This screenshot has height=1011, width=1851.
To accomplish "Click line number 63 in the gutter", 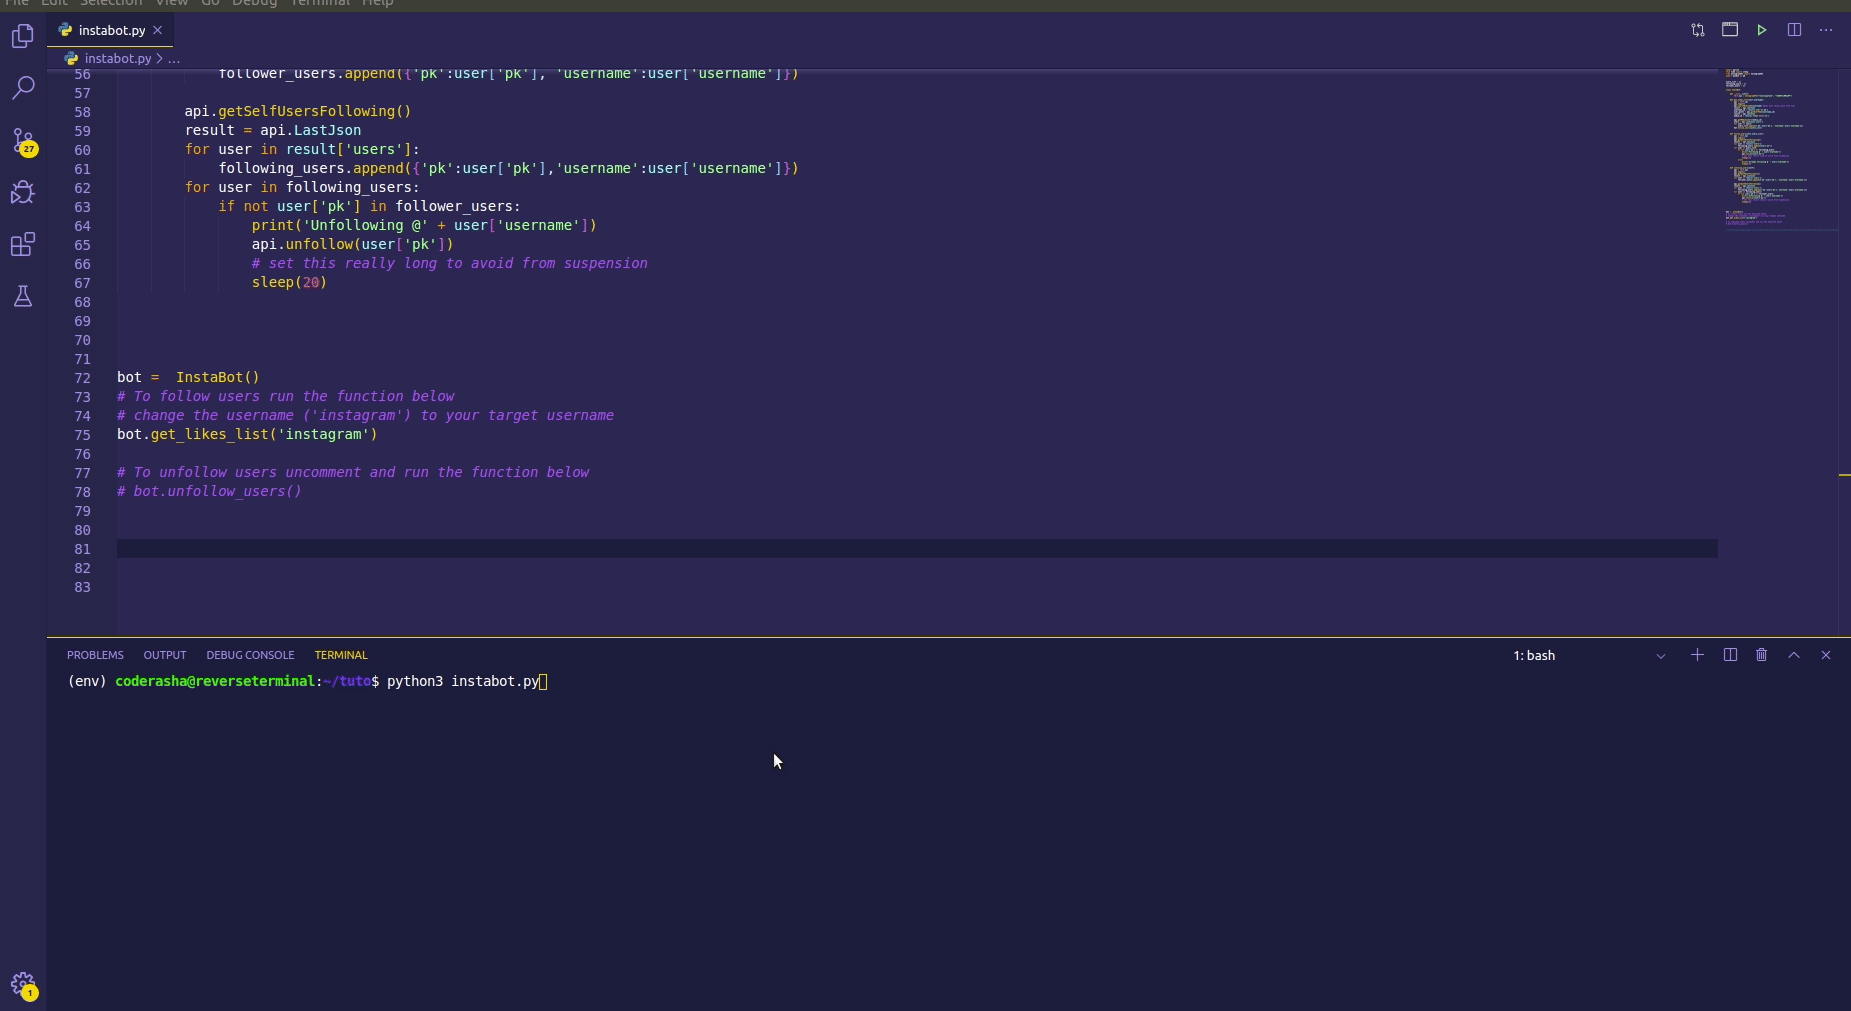I will 82,207.
